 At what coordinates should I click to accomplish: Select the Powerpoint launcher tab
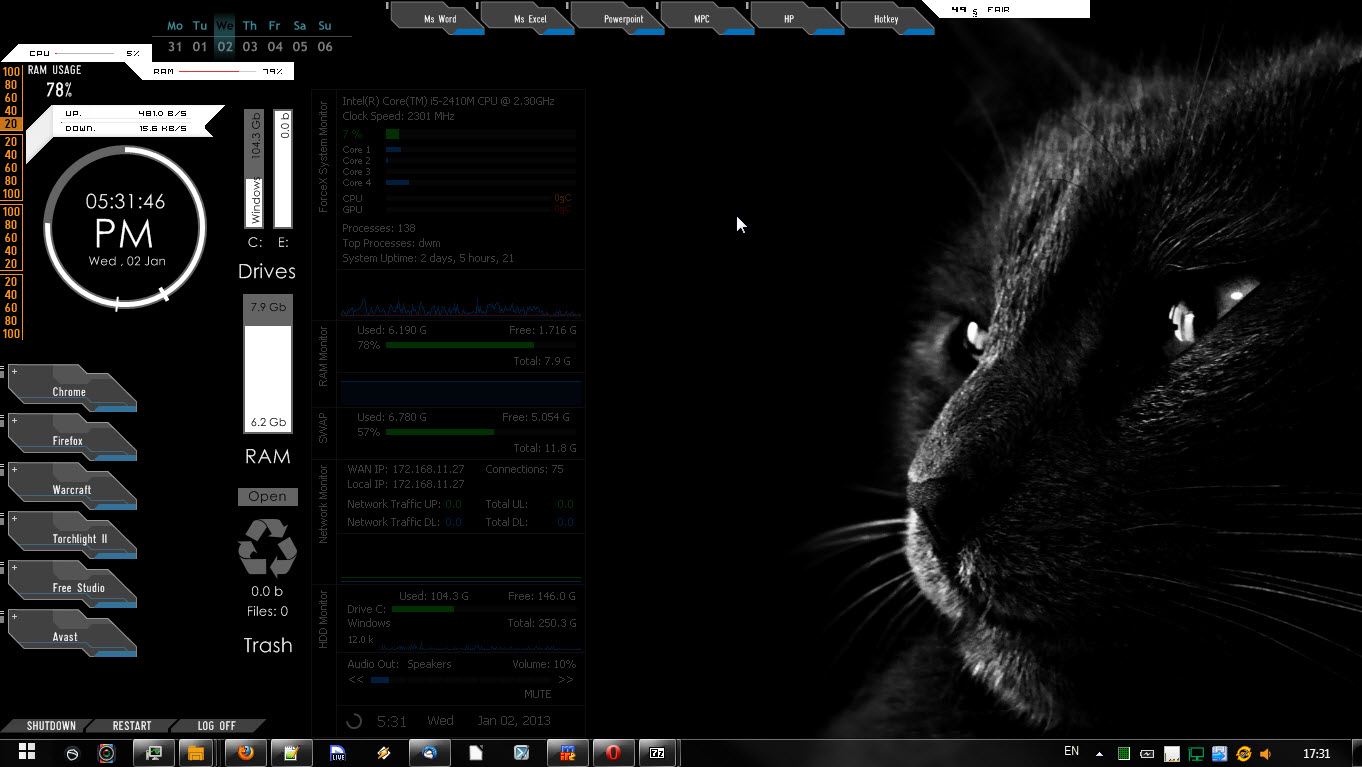click(623, 19)
